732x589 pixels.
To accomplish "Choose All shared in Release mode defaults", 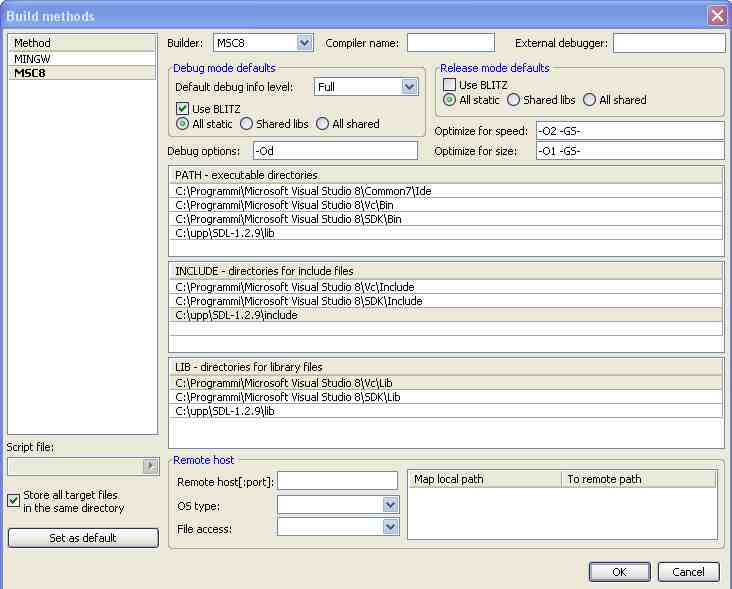I will (590, 100).
